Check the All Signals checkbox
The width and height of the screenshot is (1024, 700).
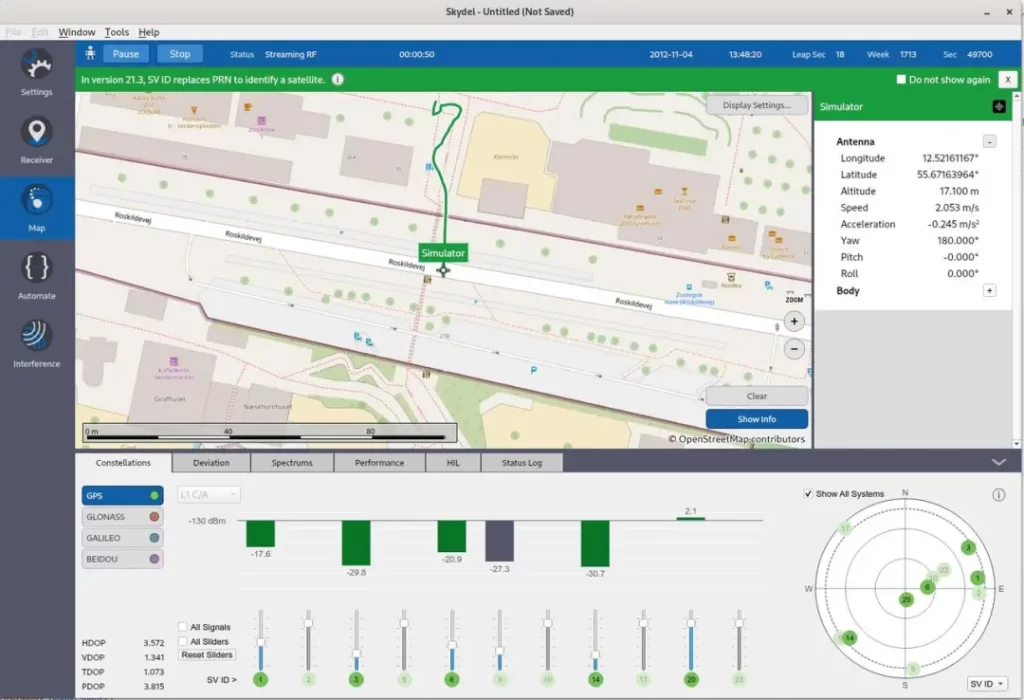pyautogui.click(x=183, y=627)
